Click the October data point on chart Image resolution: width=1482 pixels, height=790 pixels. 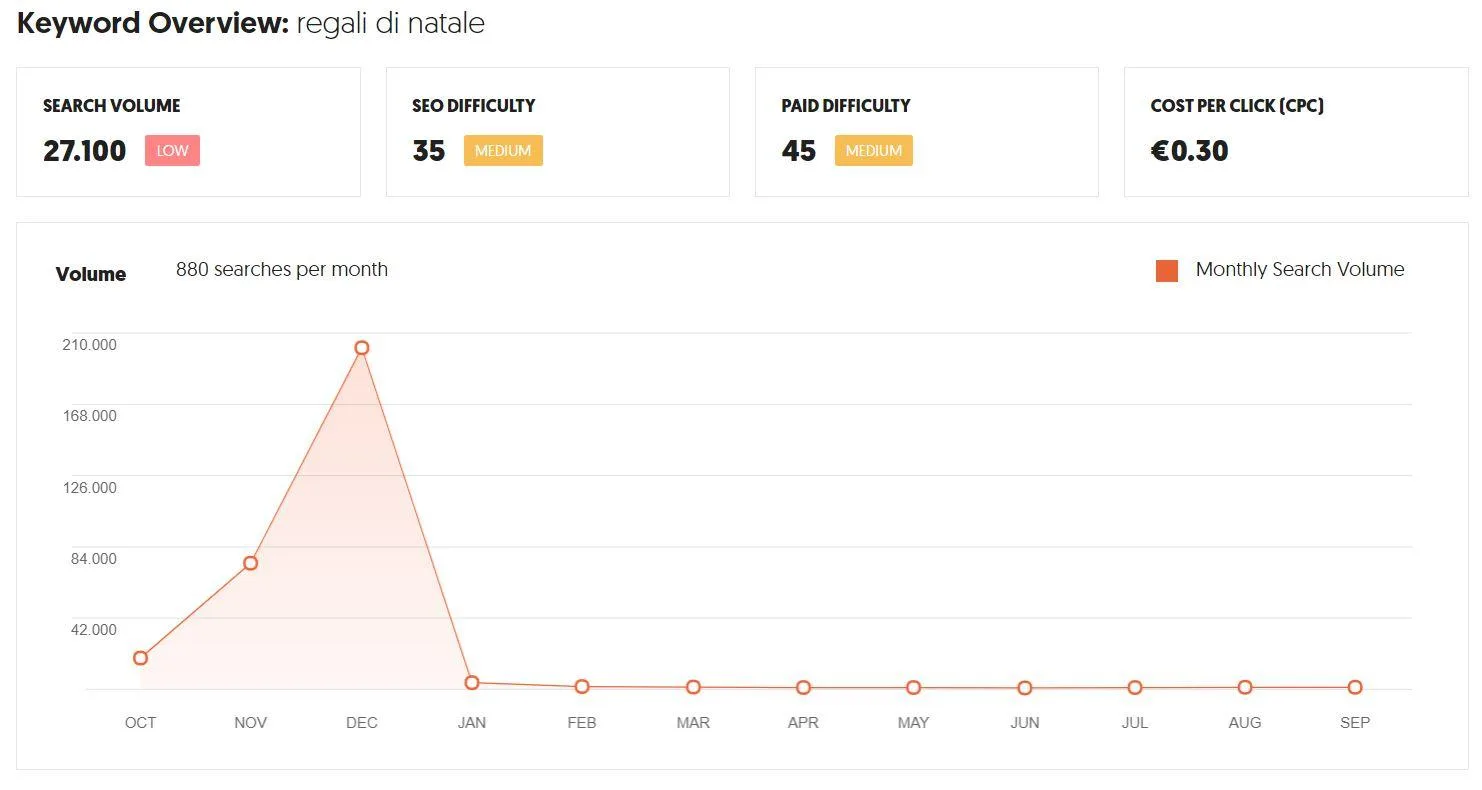click(141, 658)
